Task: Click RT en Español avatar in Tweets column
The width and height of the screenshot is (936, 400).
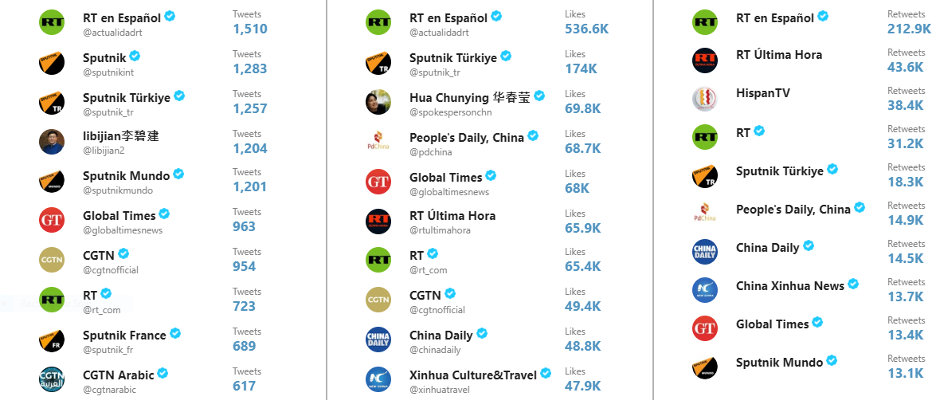Action: click(52, 23)
